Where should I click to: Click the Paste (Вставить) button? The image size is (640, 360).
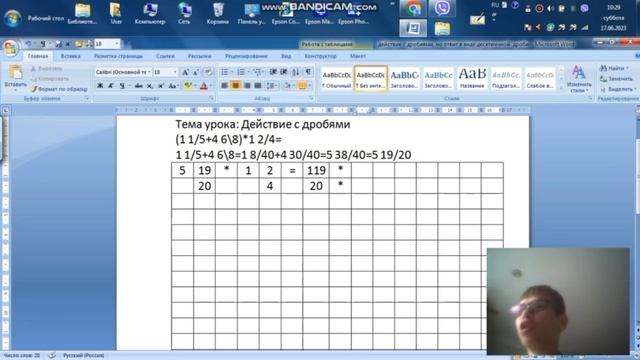pos(16,77)
